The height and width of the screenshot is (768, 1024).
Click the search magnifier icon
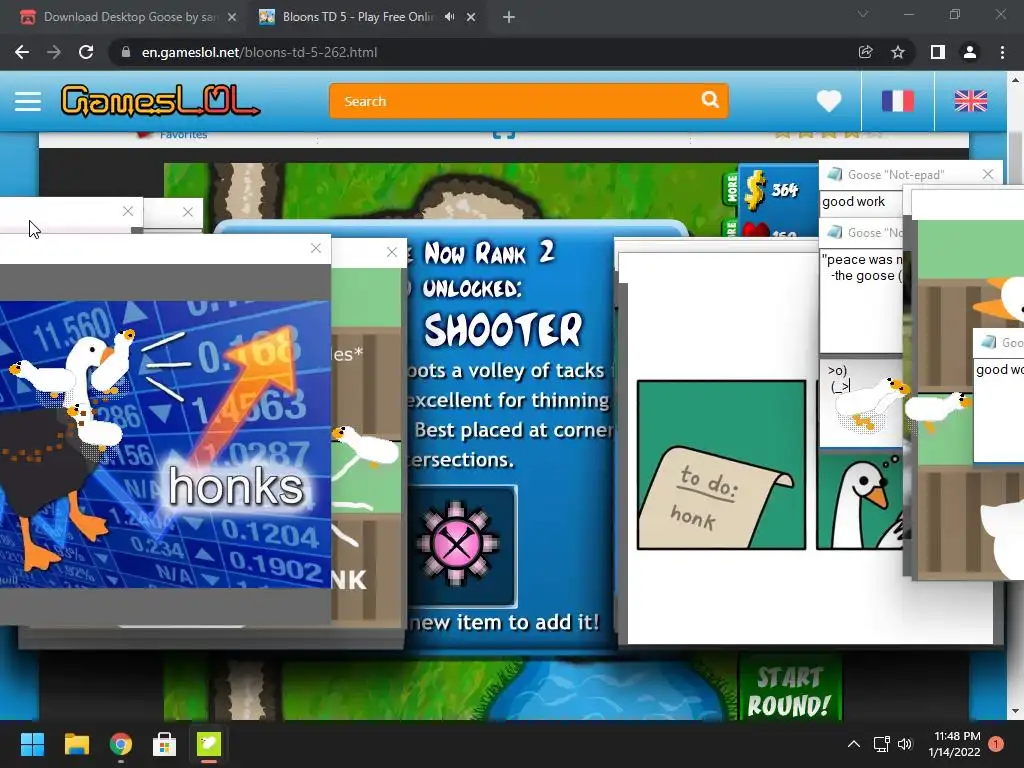coord(710,100)
